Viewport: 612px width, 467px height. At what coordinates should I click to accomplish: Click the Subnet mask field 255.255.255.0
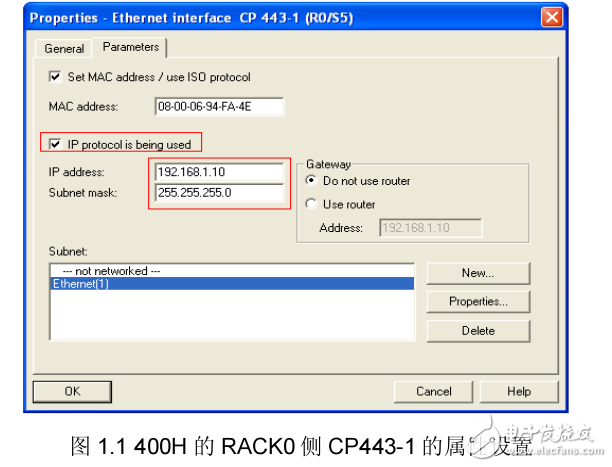[x=219, y=192]
